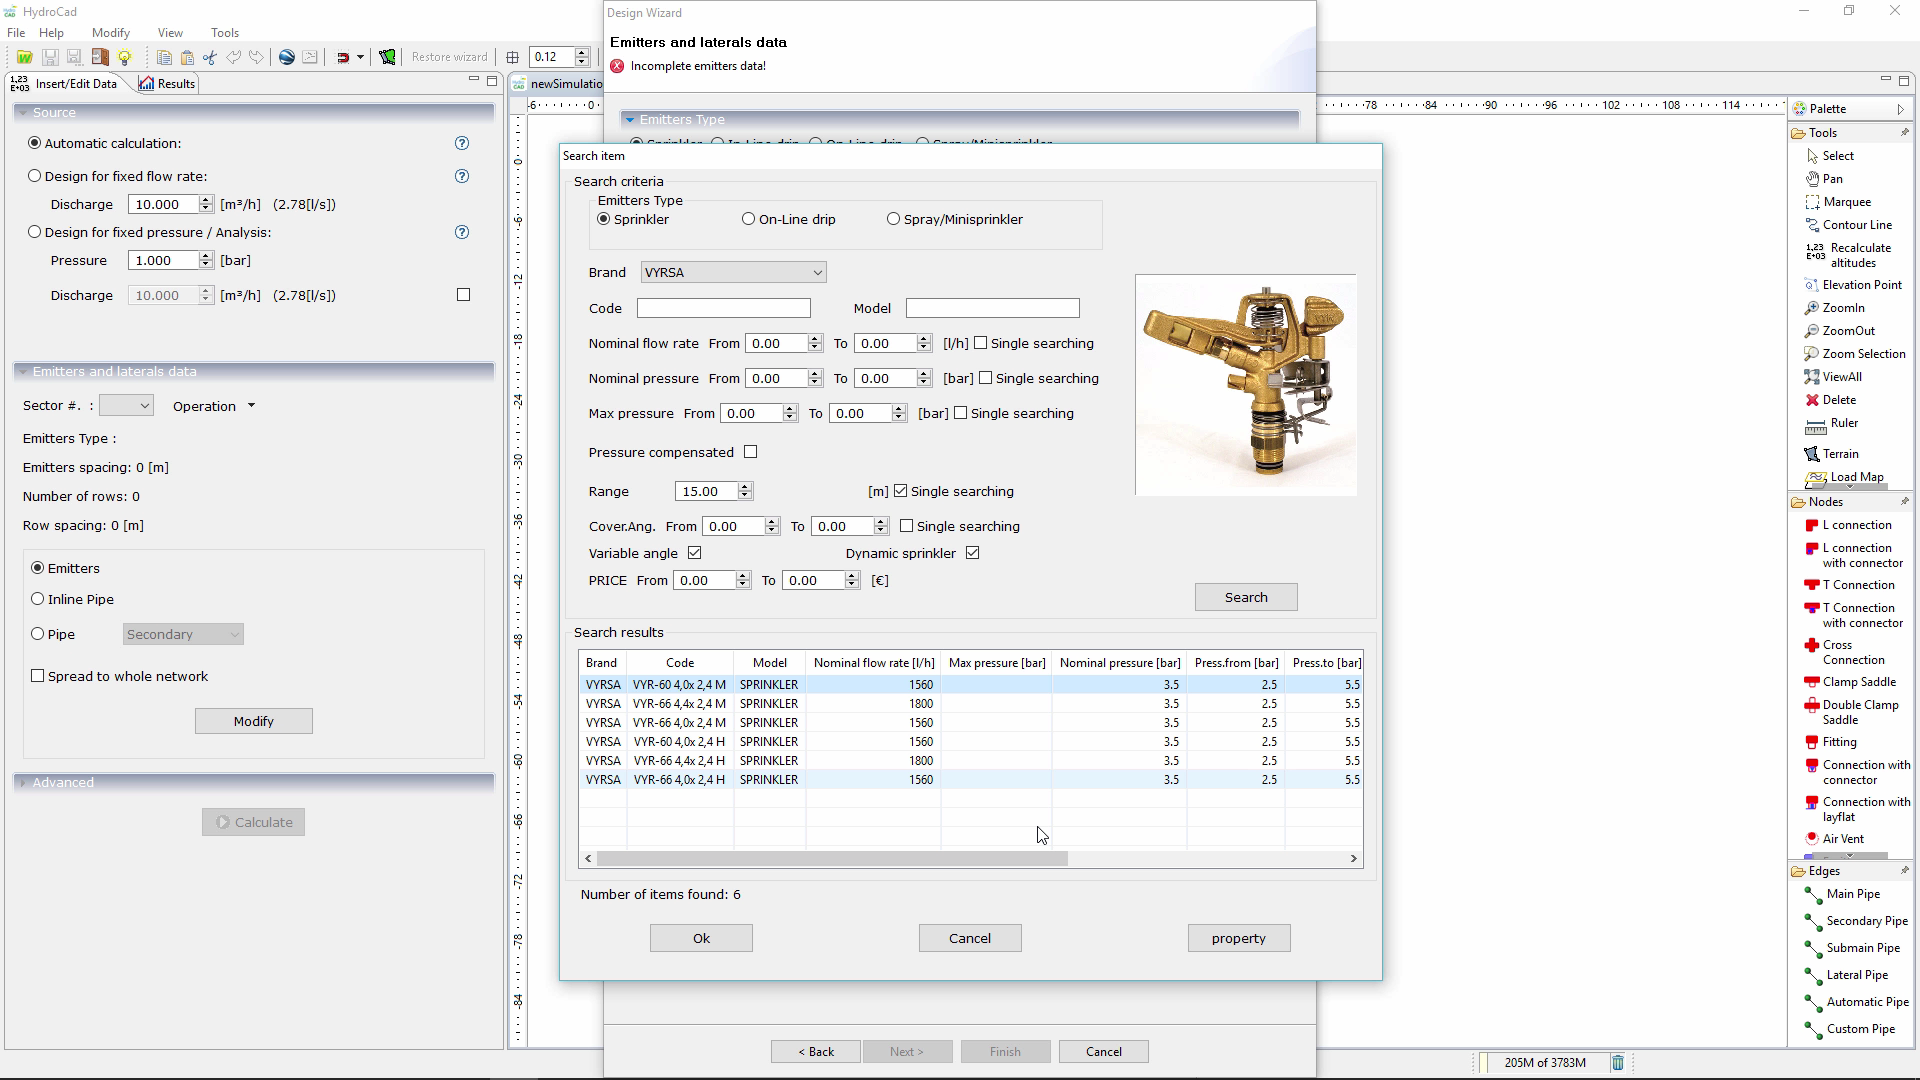The width and height of the screenshot is (1920, 1080).
Task: Choose the Contour Line tool
Action: click(x=1856, y=225)
